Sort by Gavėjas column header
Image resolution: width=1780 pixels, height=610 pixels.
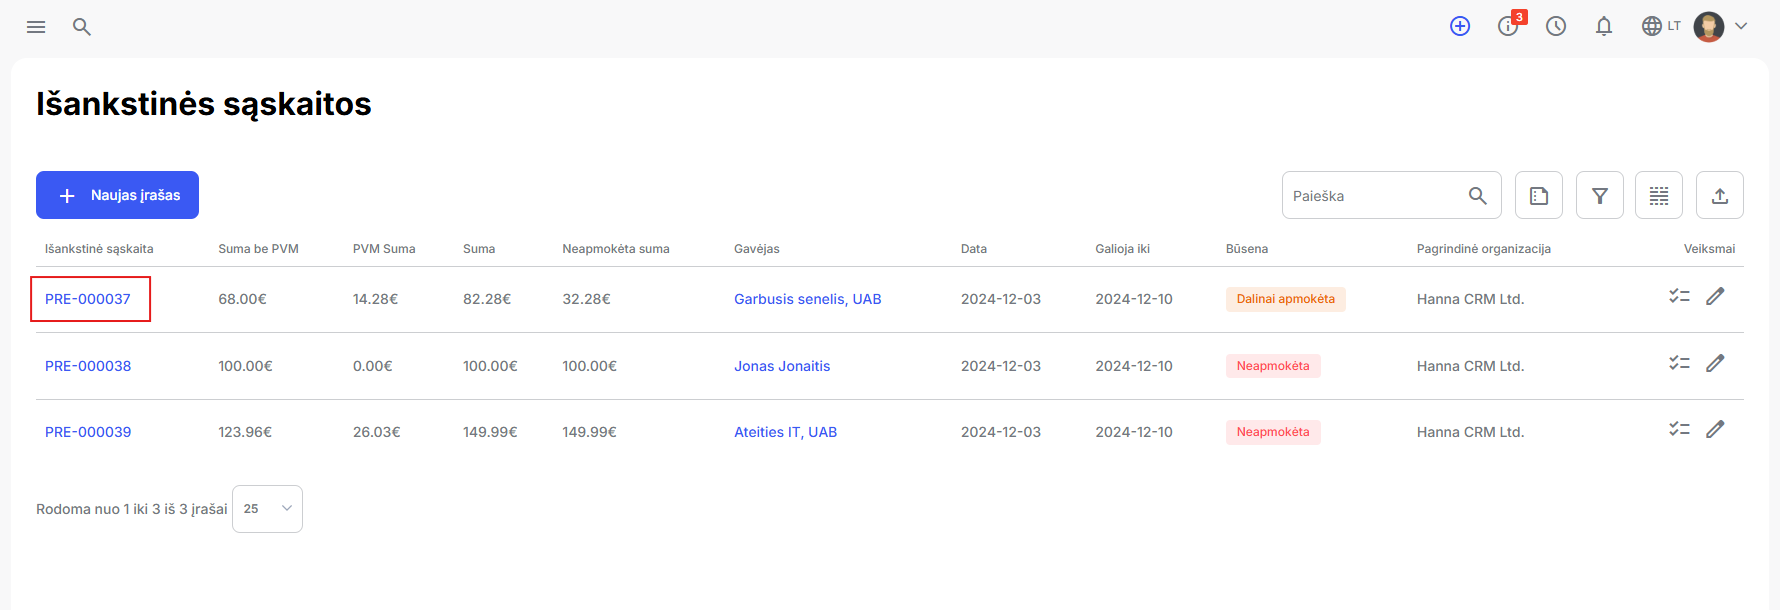(x=757, y=249)
